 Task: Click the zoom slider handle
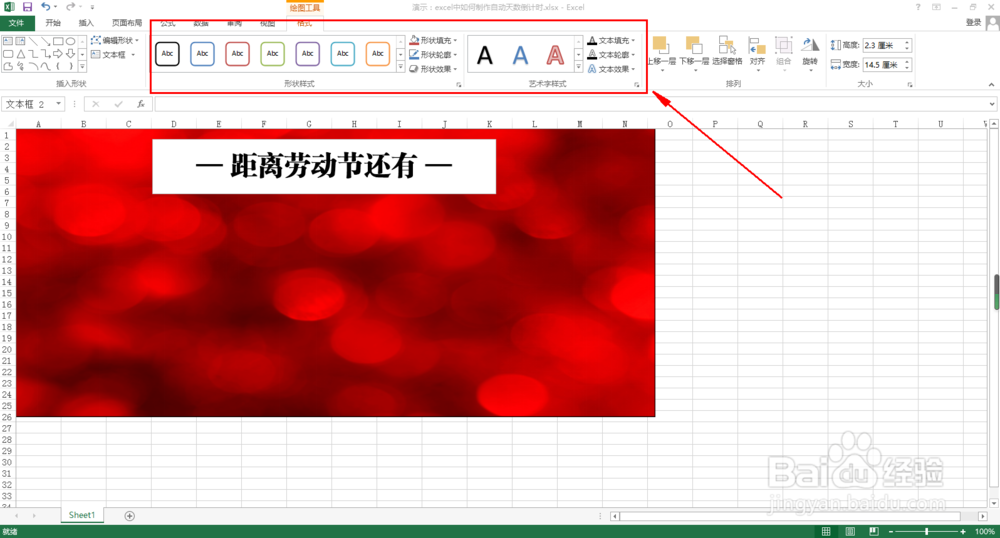[927, 532]
